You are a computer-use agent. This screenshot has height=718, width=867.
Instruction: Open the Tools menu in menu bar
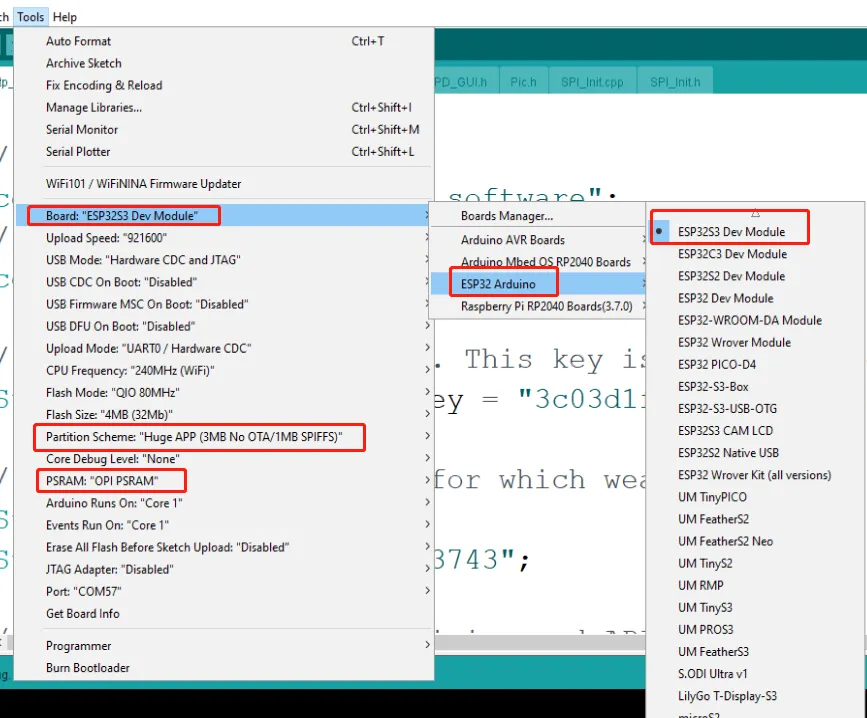pos(30,17)
